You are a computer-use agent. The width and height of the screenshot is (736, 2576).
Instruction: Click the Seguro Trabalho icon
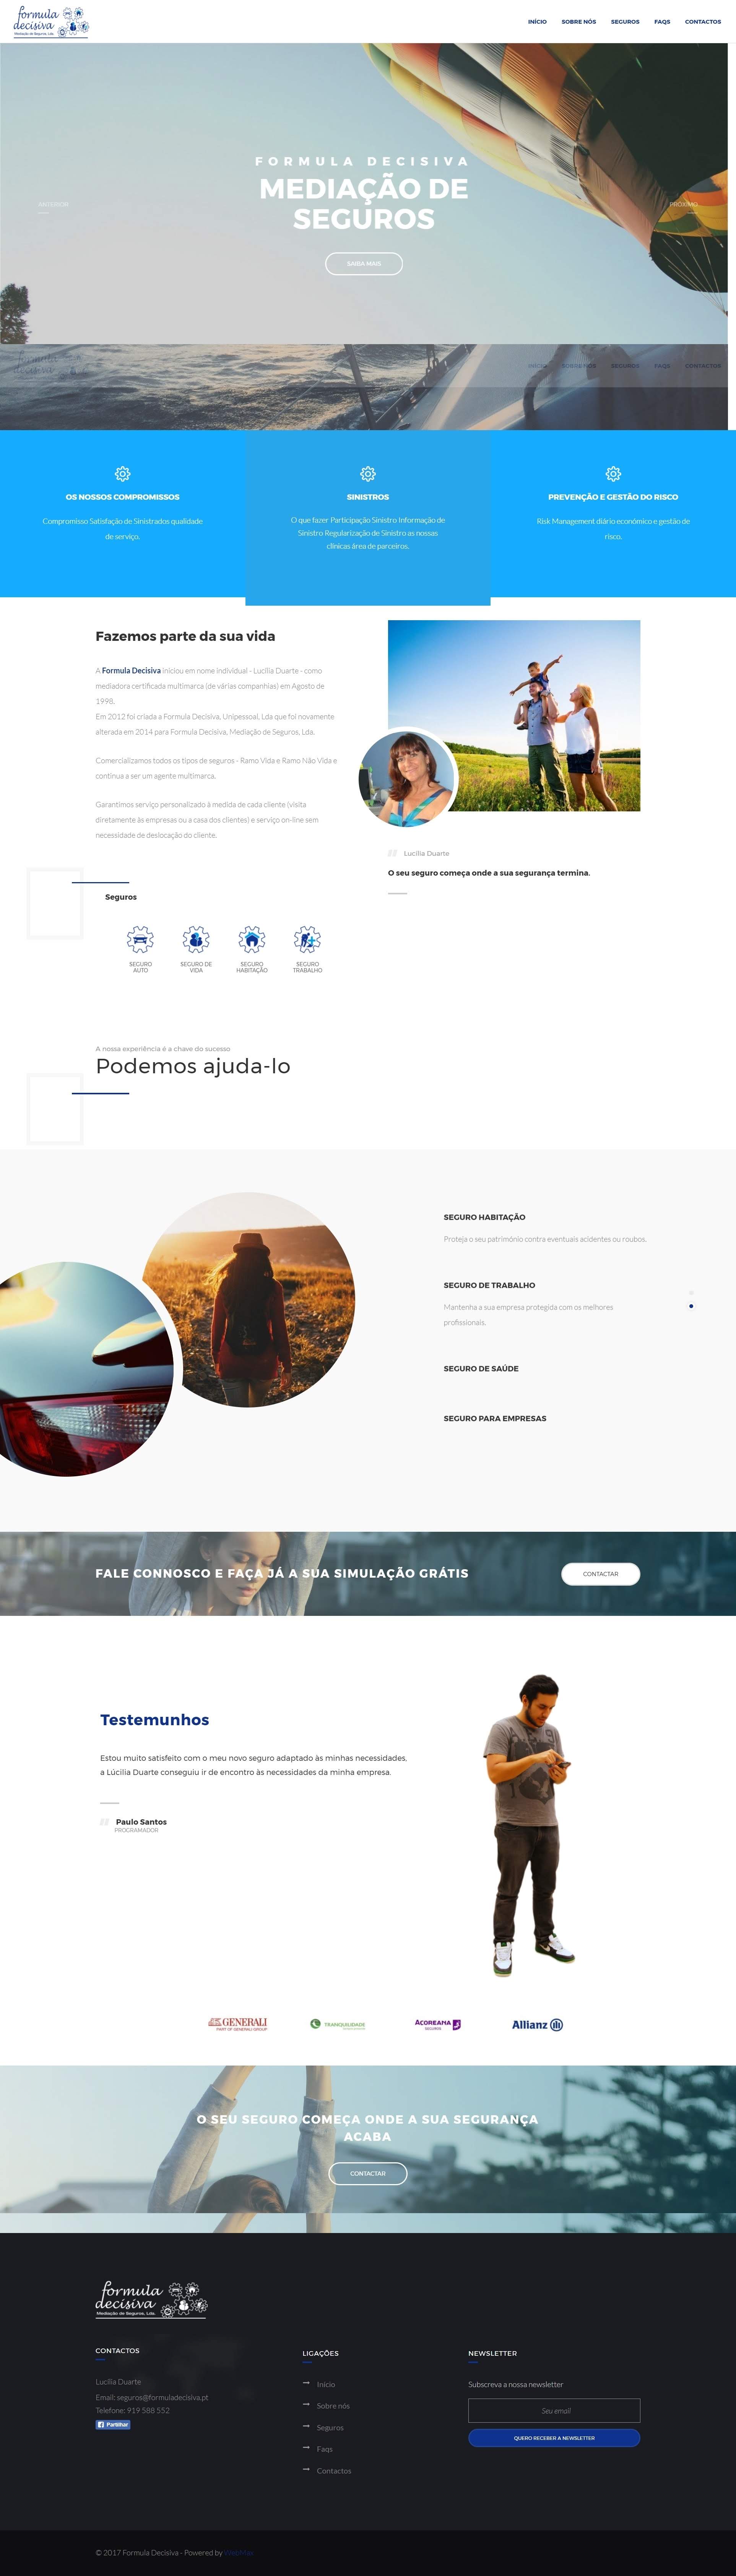[307, 939]
